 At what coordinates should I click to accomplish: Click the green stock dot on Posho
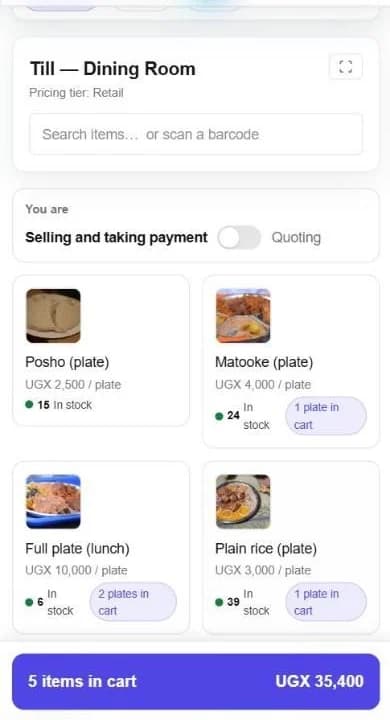tap(29, 405)
